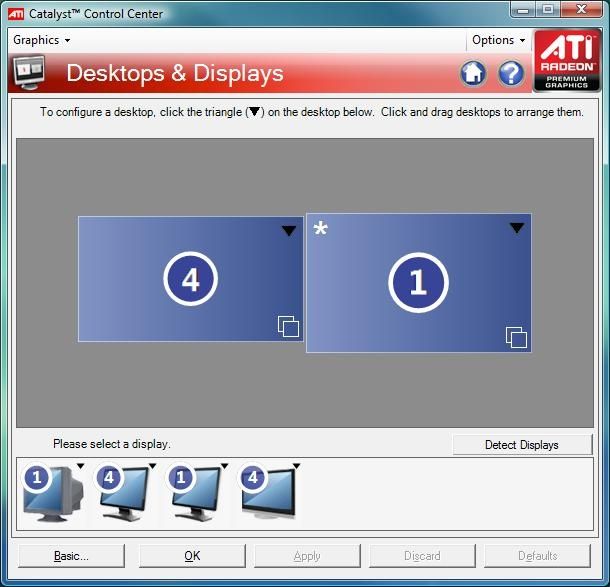Click the Defaults button

[538, 556]
